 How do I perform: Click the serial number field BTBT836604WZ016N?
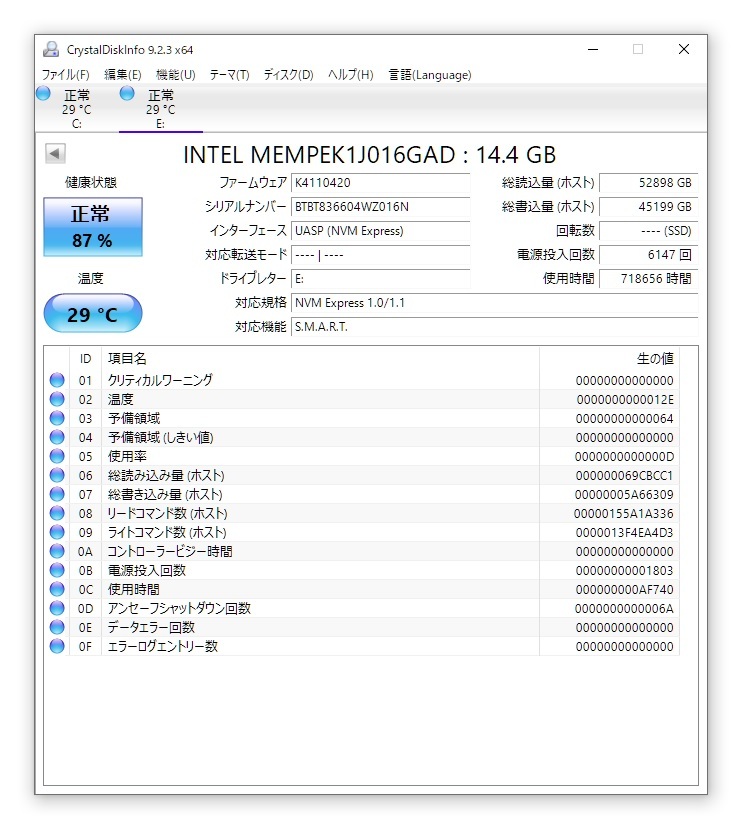[381, 207]
